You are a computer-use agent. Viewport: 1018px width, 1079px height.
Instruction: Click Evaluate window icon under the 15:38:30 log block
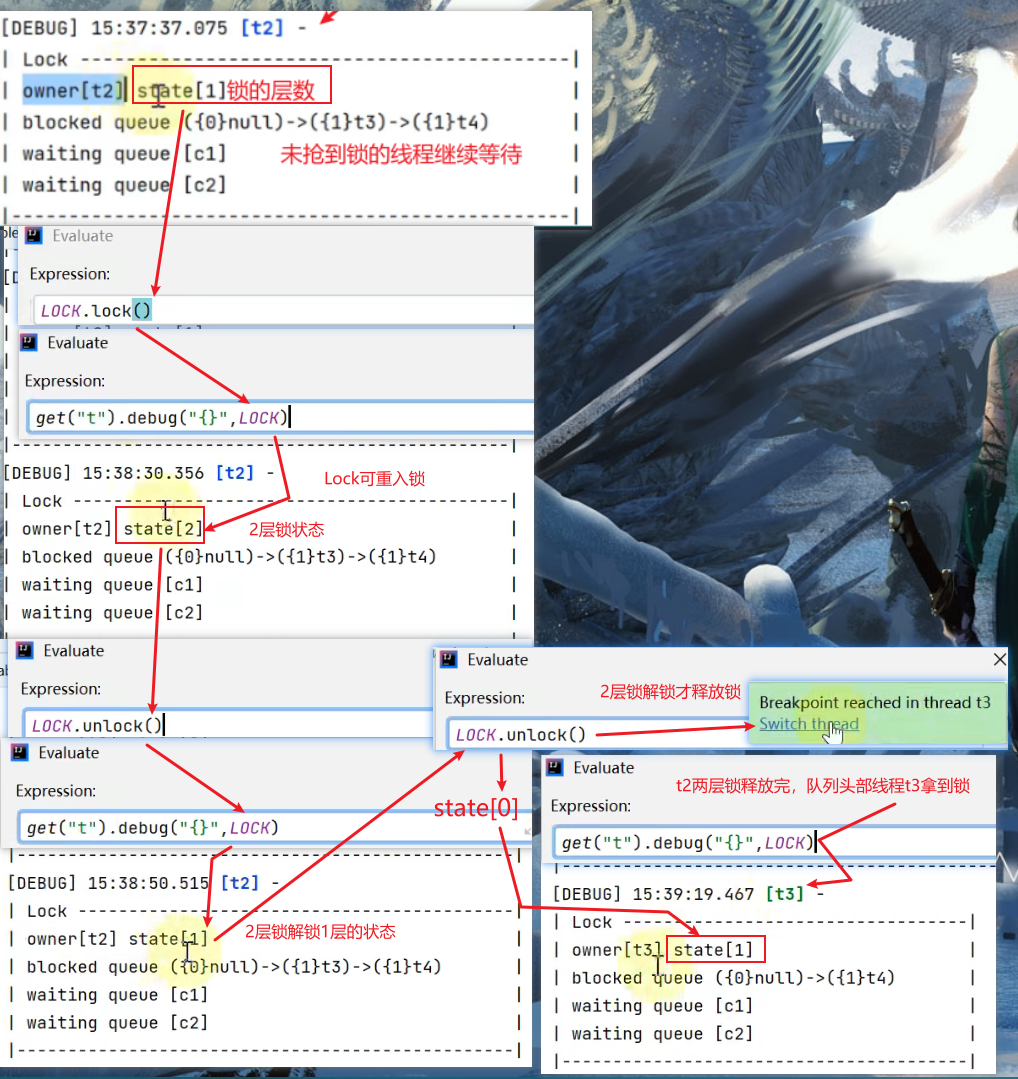(25, 651)
